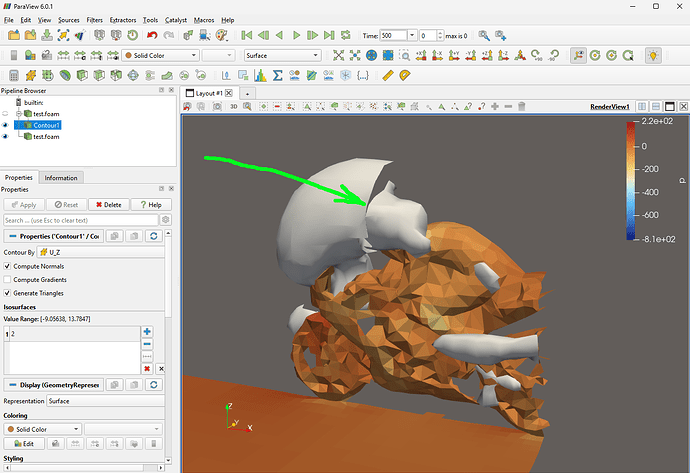This screenshot has width=690, height=473.
Task: Click the Delete button
Action: (x=108, y=204)
